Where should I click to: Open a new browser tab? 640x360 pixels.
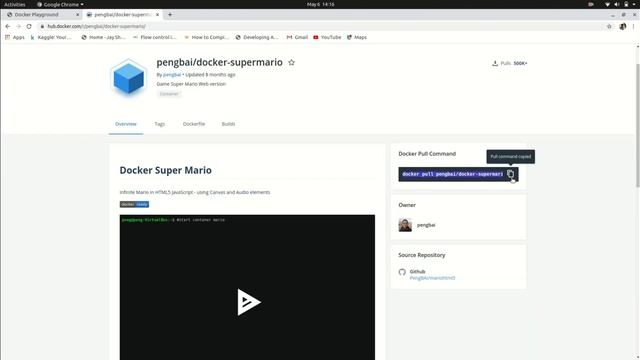click(170, 15)
